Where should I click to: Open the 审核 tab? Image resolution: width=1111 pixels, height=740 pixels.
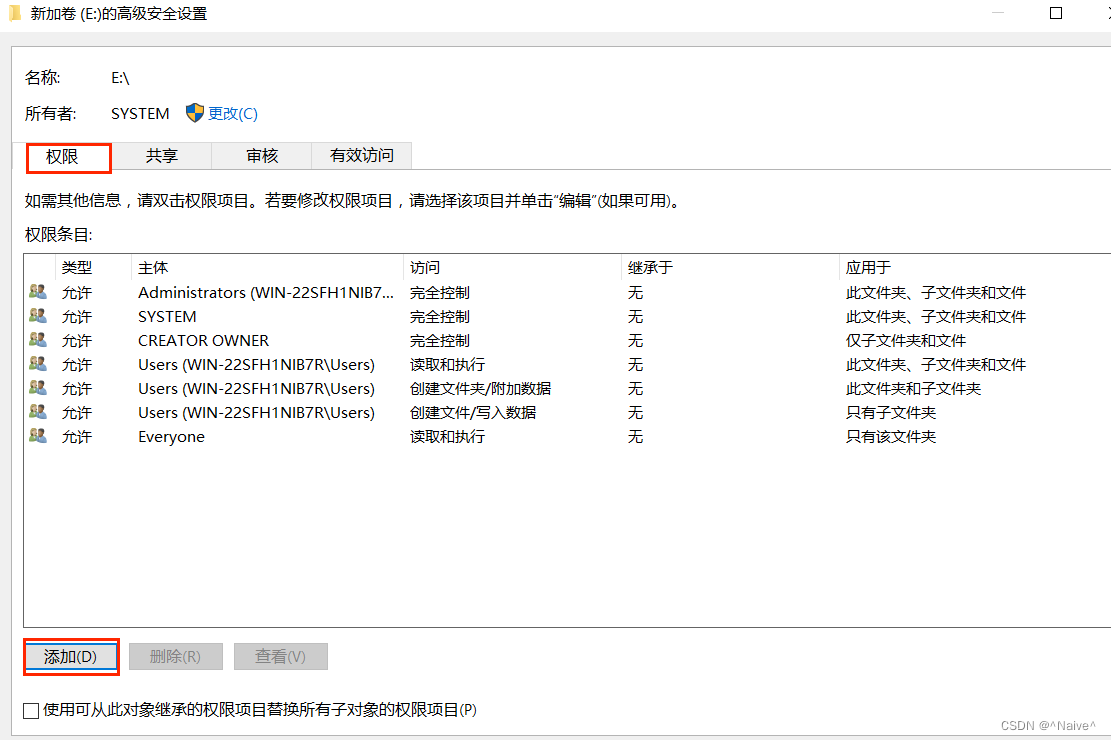point(262,156)
